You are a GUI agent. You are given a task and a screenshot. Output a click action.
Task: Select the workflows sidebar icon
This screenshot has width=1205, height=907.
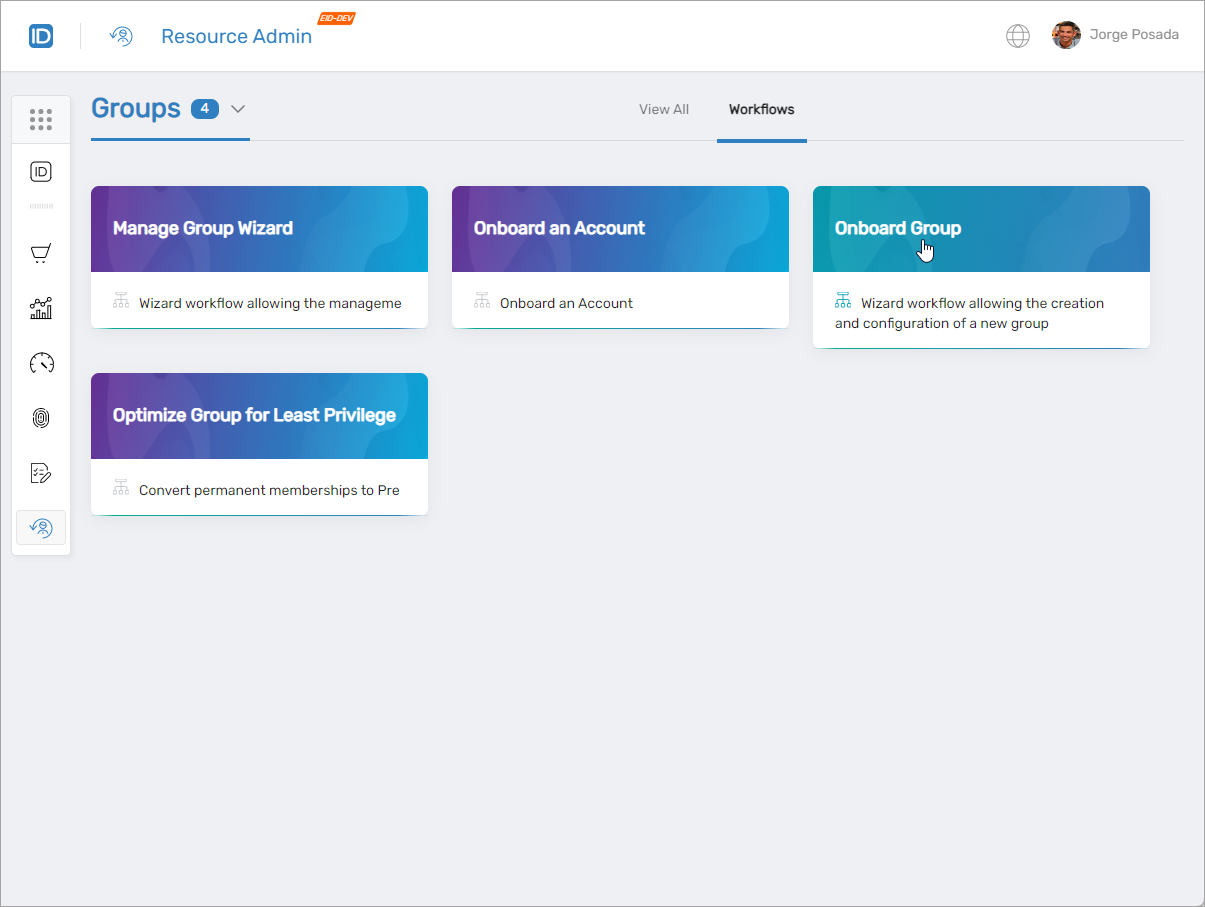[40, 527]
